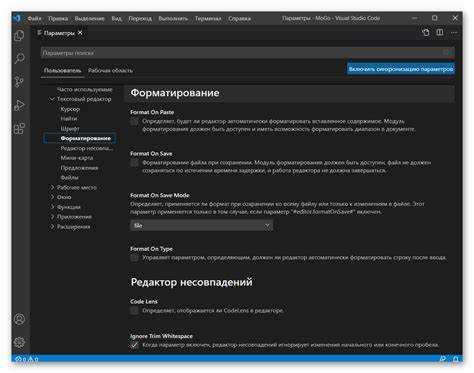Click the feedback icon in status bar
474x373 pixels.
(x=443, y=359)
